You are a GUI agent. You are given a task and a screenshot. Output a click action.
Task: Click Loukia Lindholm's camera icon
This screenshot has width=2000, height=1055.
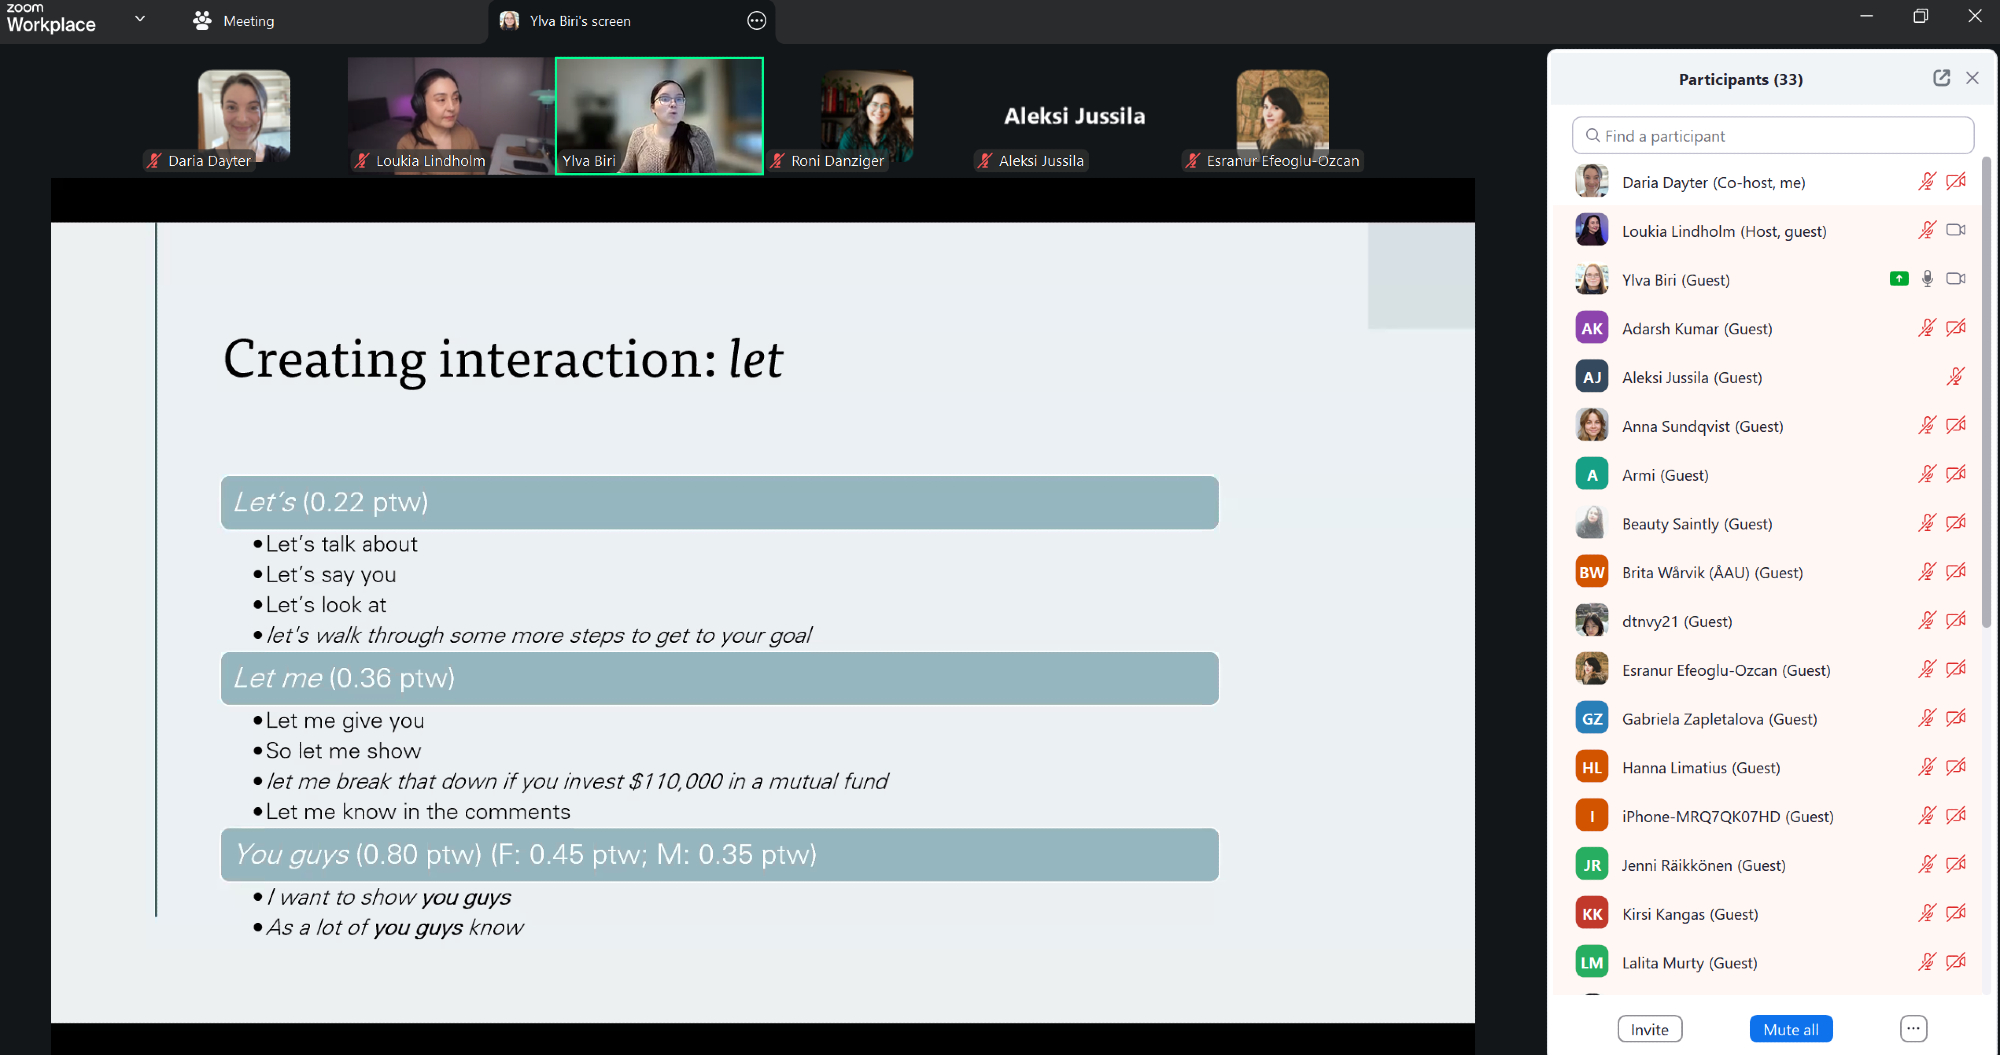[x=1955, y=230]
